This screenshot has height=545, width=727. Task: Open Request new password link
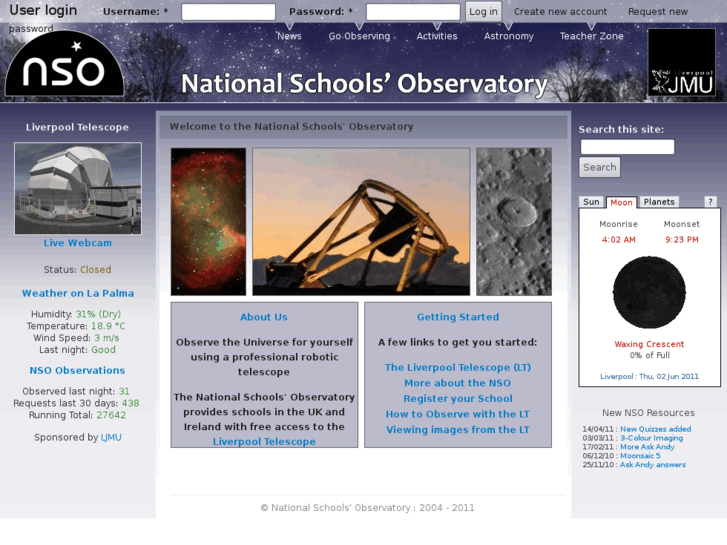tap(658, 12)
